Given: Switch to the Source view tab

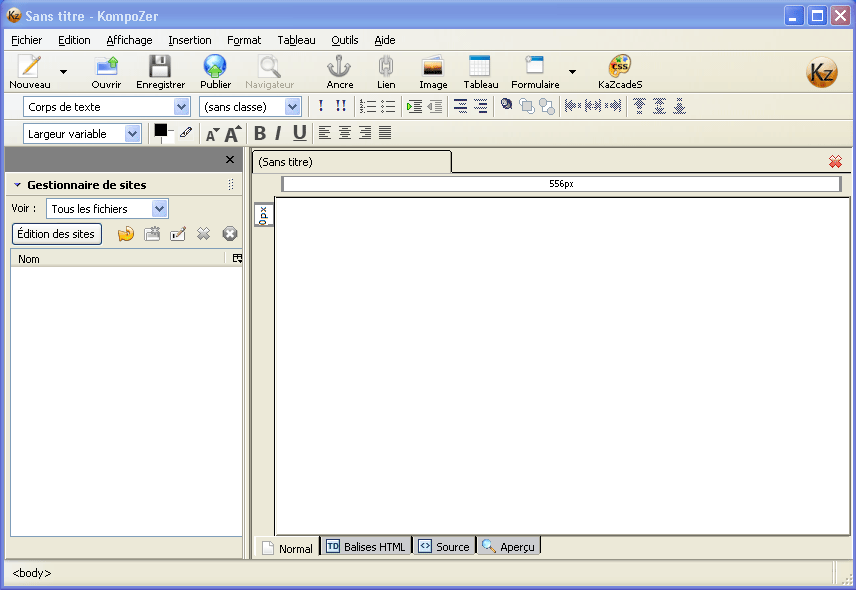Looking at the screenshot, I should [444, 546].
